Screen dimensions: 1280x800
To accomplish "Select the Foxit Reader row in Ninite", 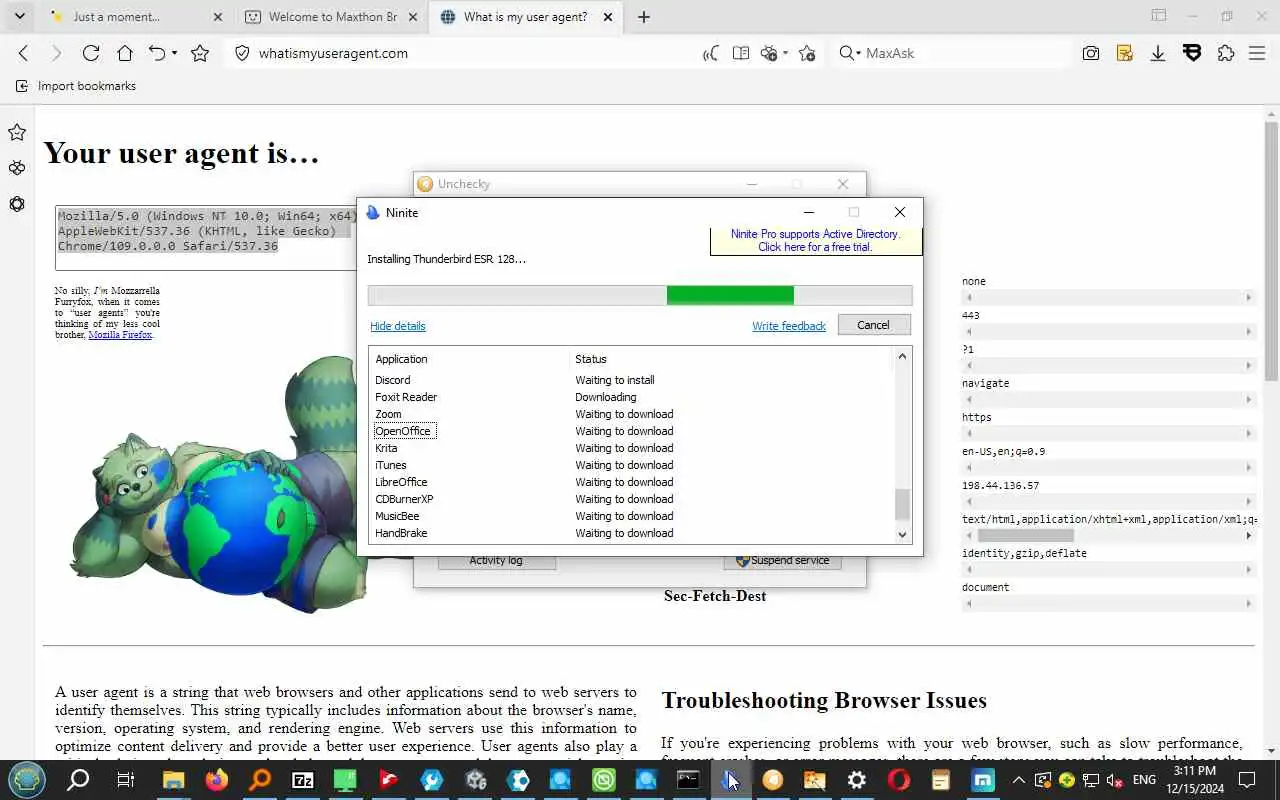I will [630, 397].
